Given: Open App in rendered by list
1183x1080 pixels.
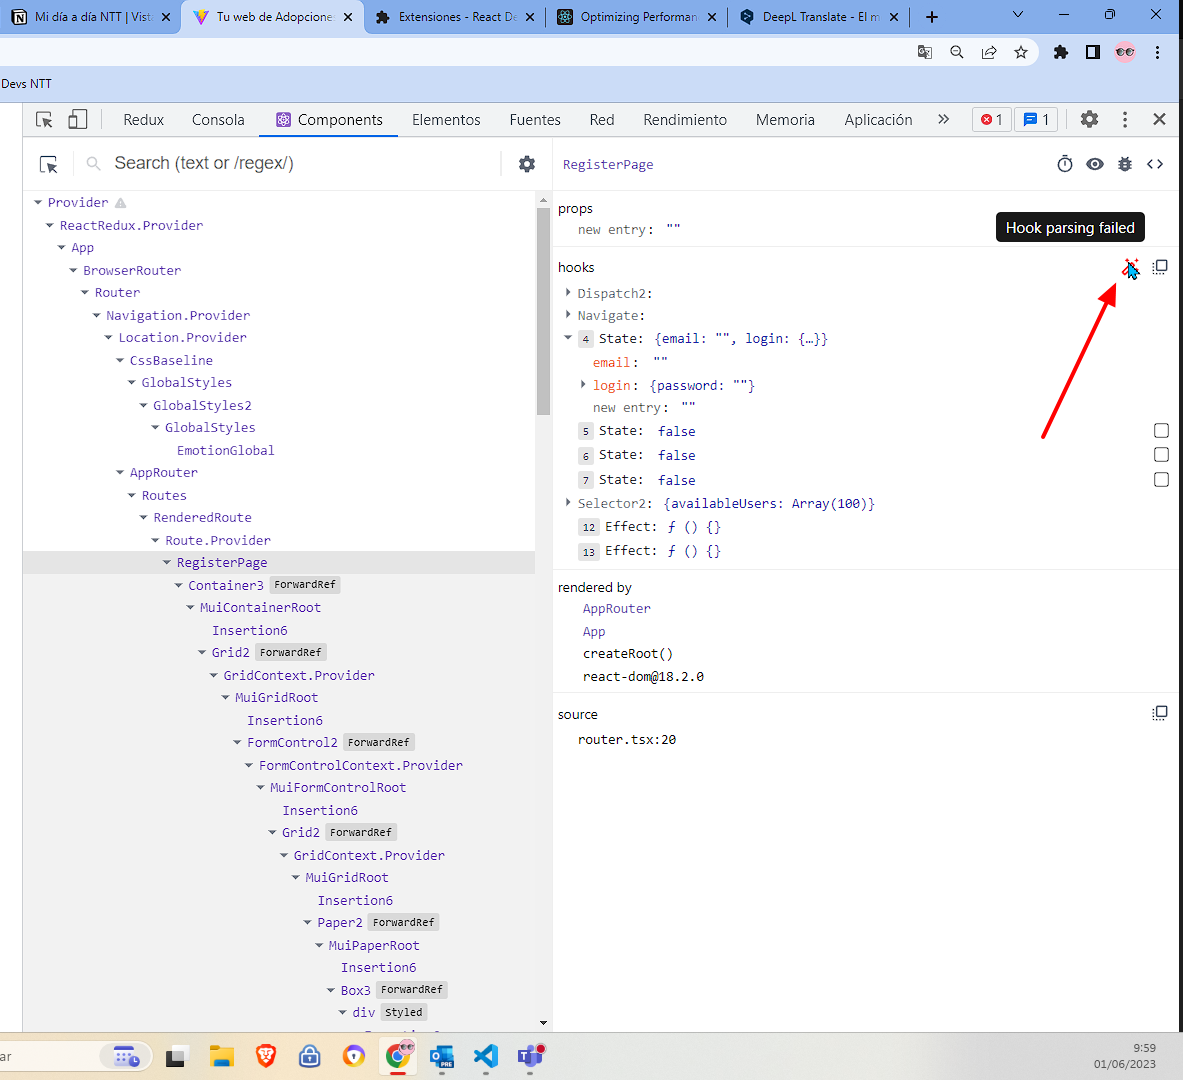Looking at the screenshot, I should [x=594, y=631].
